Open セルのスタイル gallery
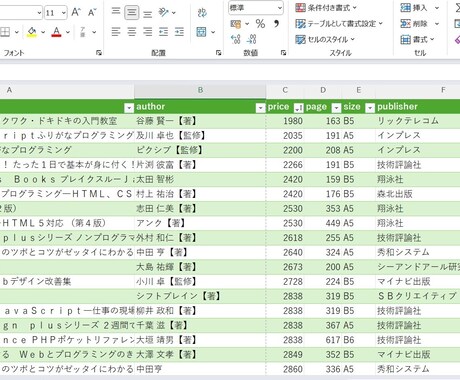The image size is (460, 380). (x=325, y=40)
